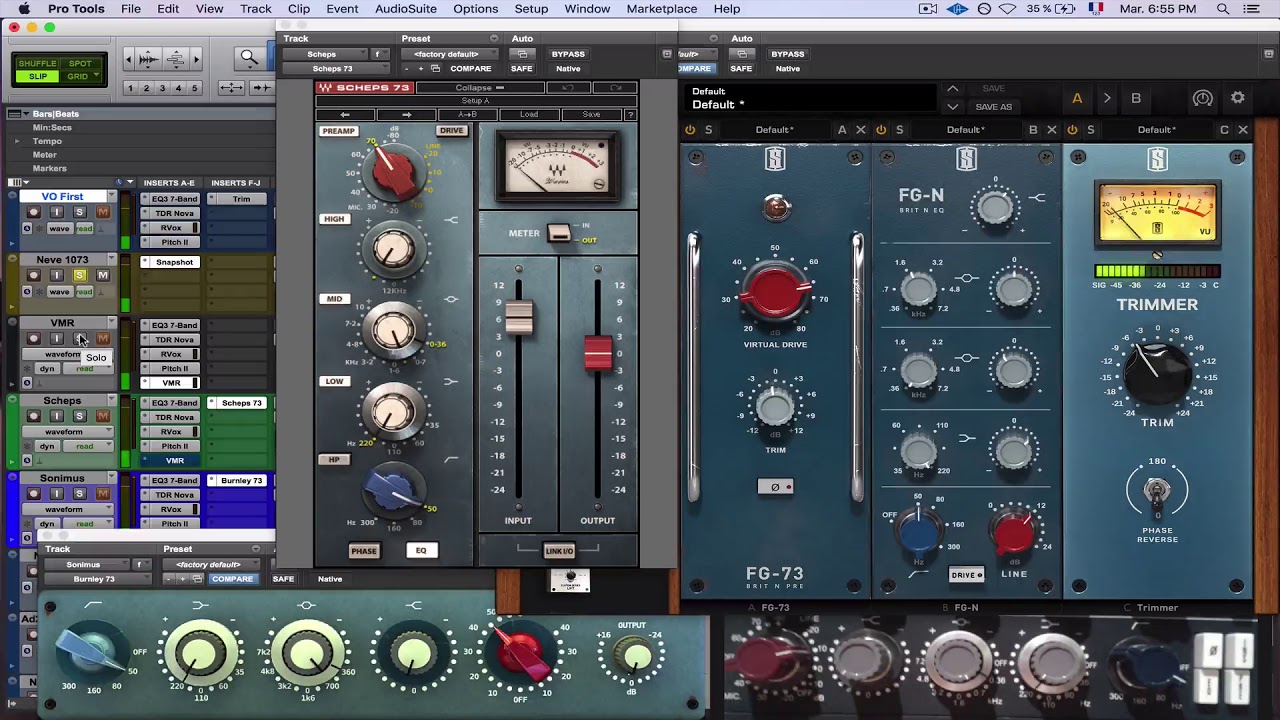Click the red output fader in Scheps 73
This screenshot has width=1280, height=720.
598,353
